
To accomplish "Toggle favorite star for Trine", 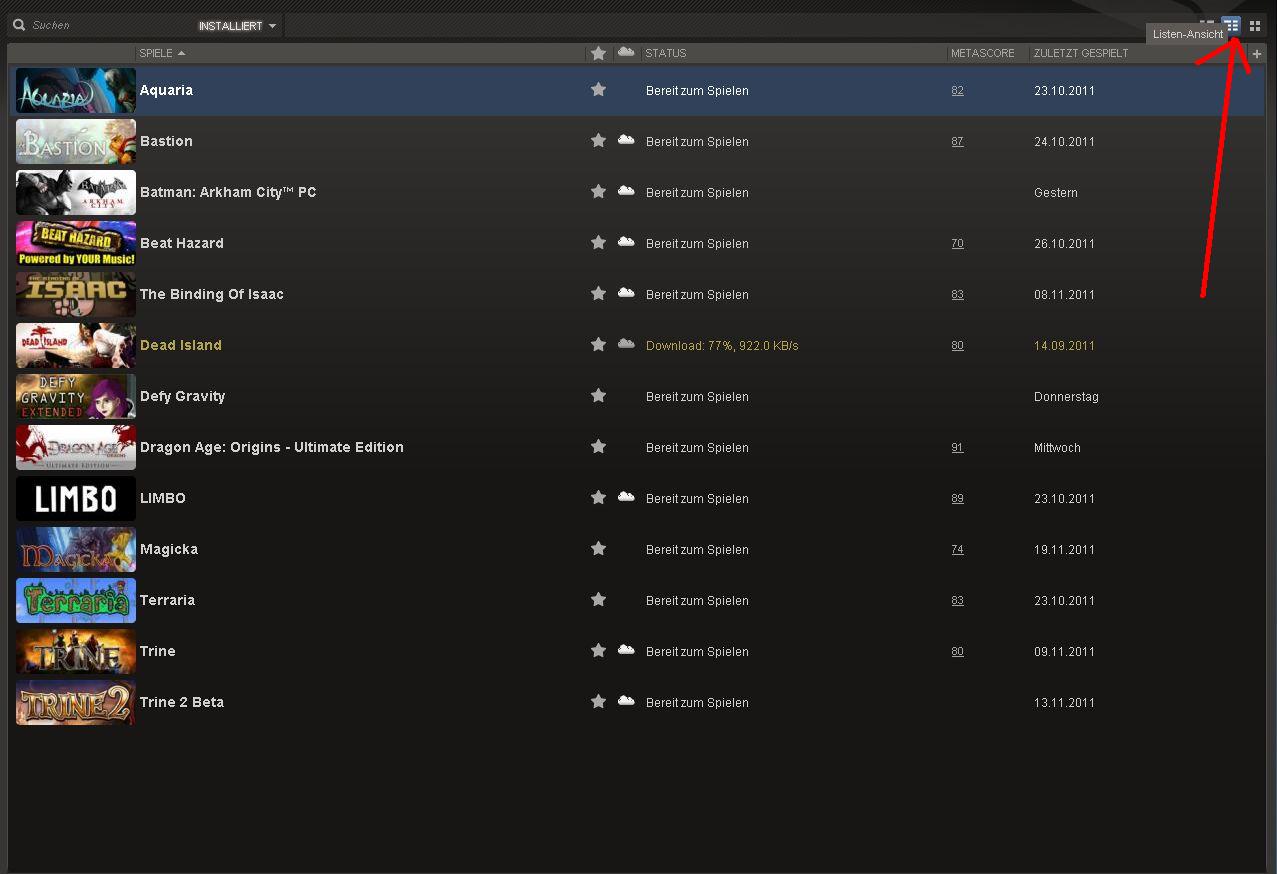I will [598, 651].
